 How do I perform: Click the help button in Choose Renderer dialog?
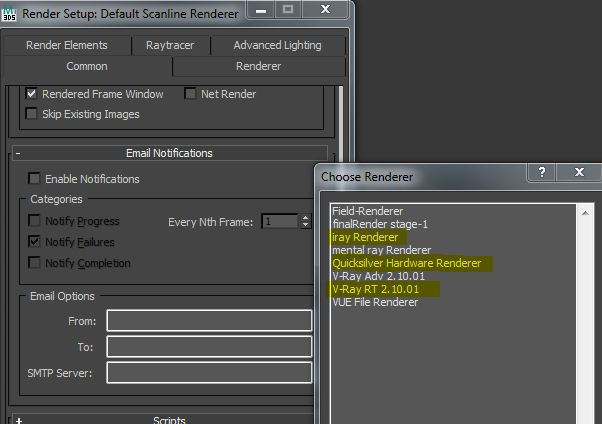click(x=542, y=172)
